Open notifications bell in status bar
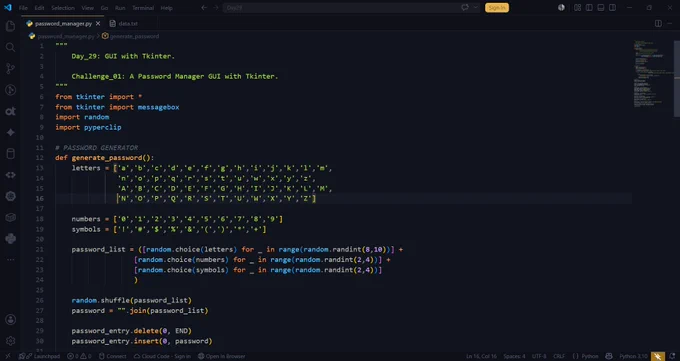The height and width of the screenshot is (361, 680). click(672, 356)
